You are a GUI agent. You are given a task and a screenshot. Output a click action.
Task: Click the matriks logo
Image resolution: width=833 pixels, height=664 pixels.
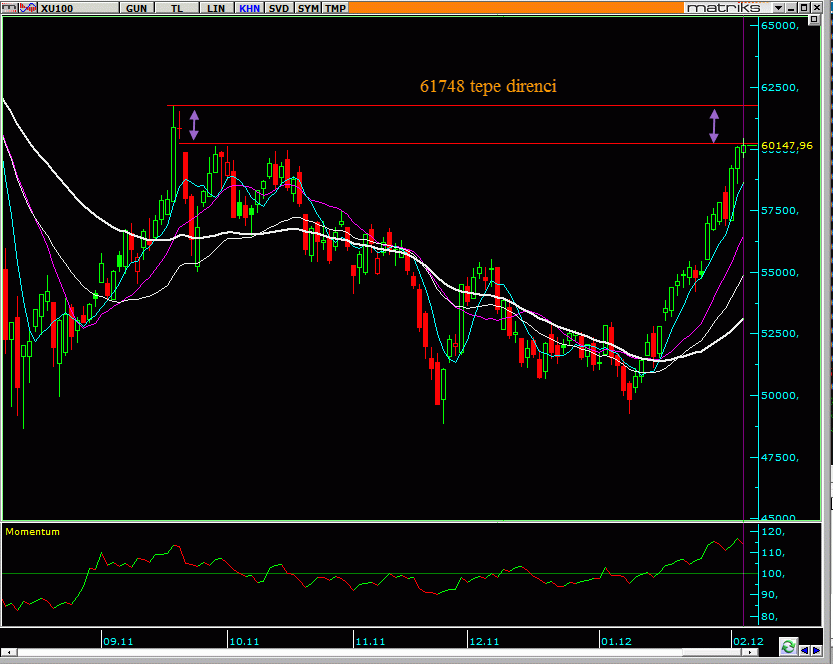coord(724,8)
